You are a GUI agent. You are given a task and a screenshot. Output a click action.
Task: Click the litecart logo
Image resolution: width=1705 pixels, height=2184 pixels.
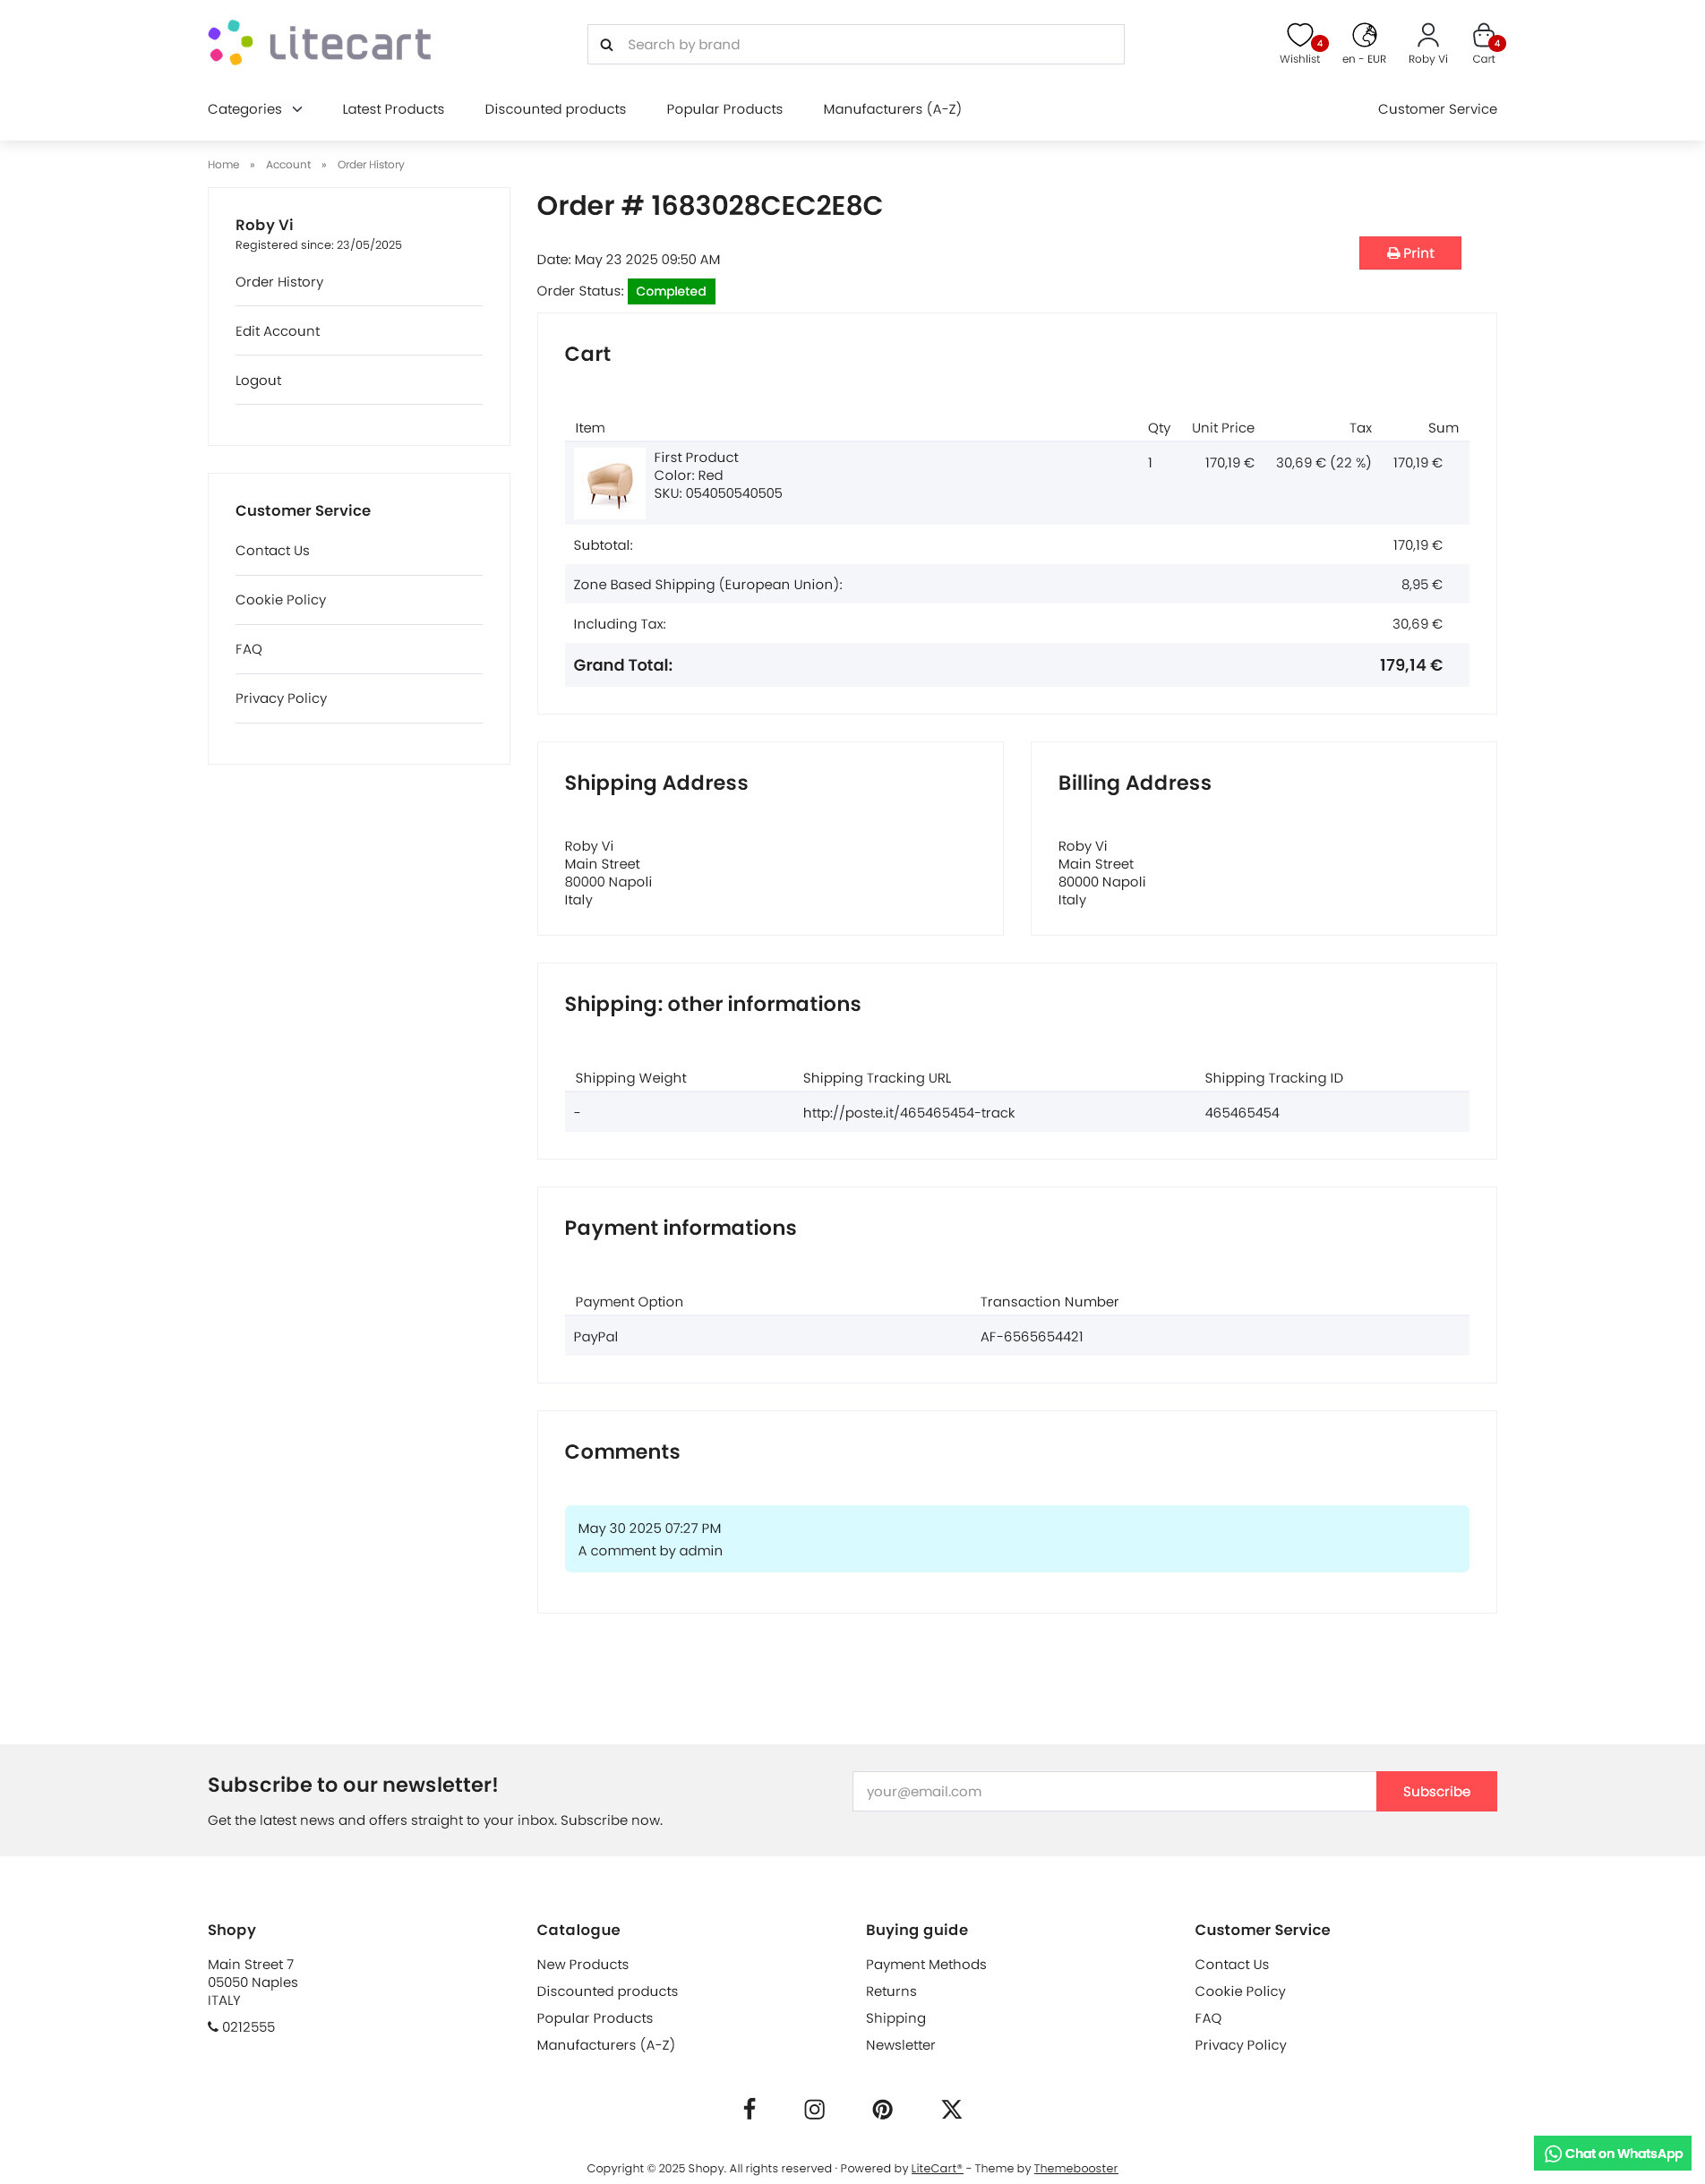(x=320, y=43)
